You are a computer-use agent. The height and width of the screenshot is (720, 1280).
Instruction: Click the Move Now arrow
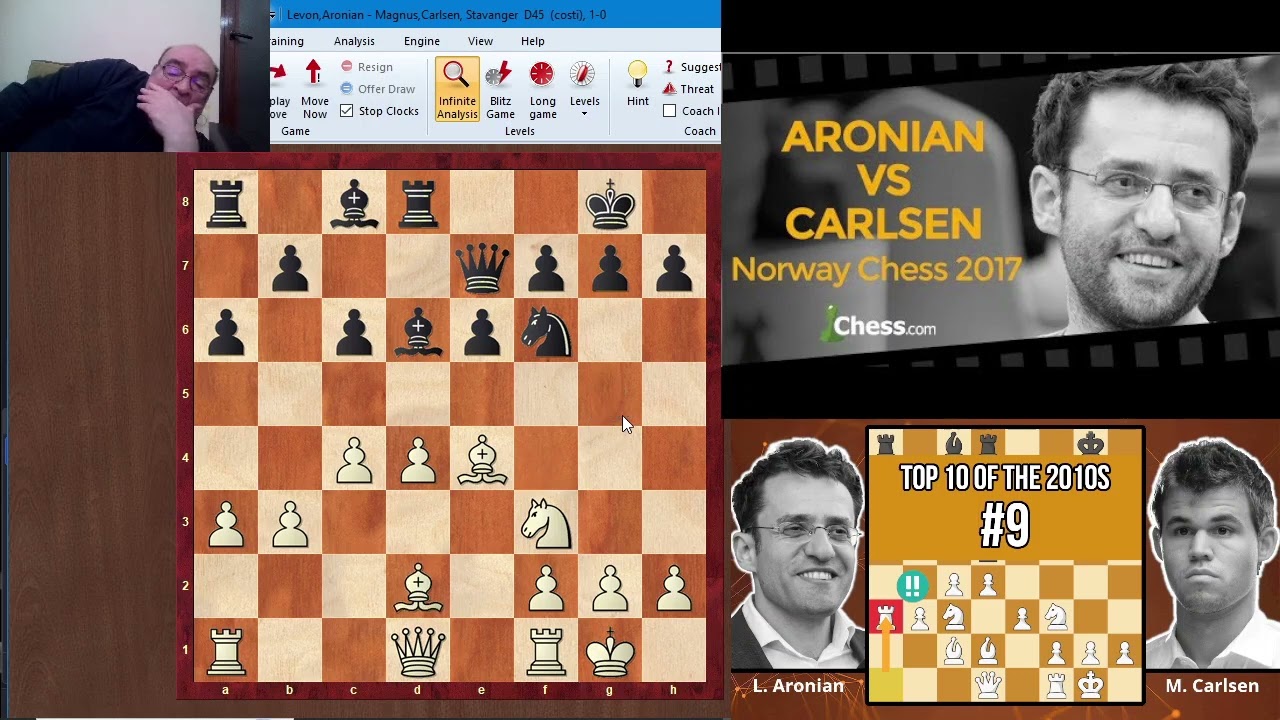click(x=314, y=90)
